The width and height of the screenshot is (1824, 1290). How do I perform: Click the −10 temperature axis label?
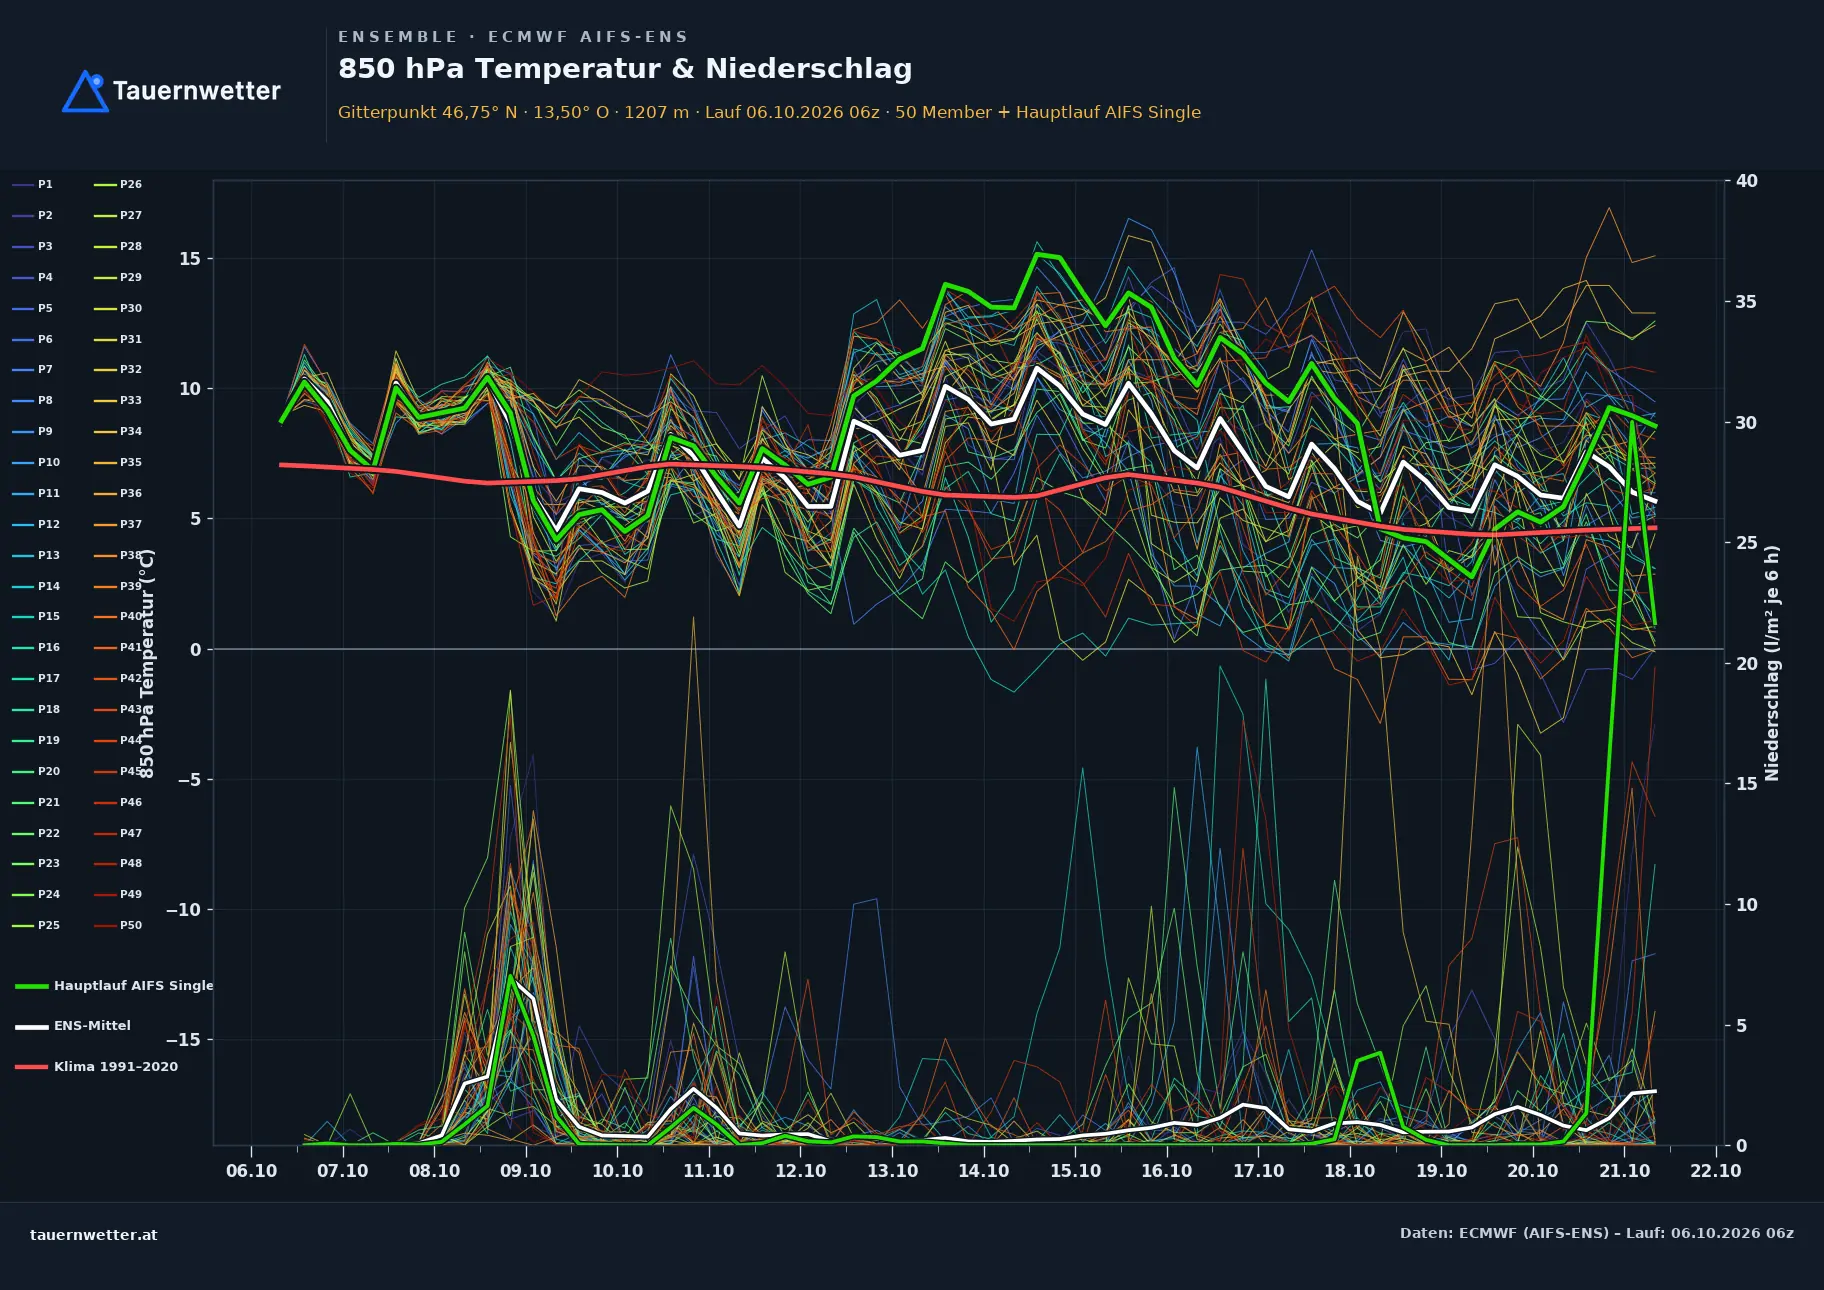click(183, 910)
